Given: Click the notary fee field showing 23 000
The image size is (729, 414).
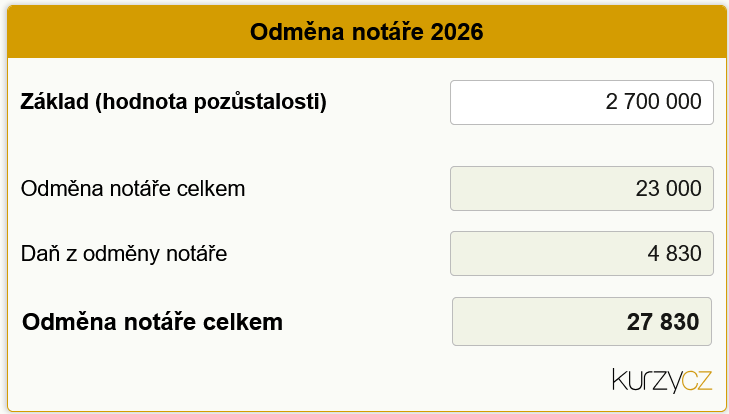Looking at the screenshot, I should tap(582, 188).
